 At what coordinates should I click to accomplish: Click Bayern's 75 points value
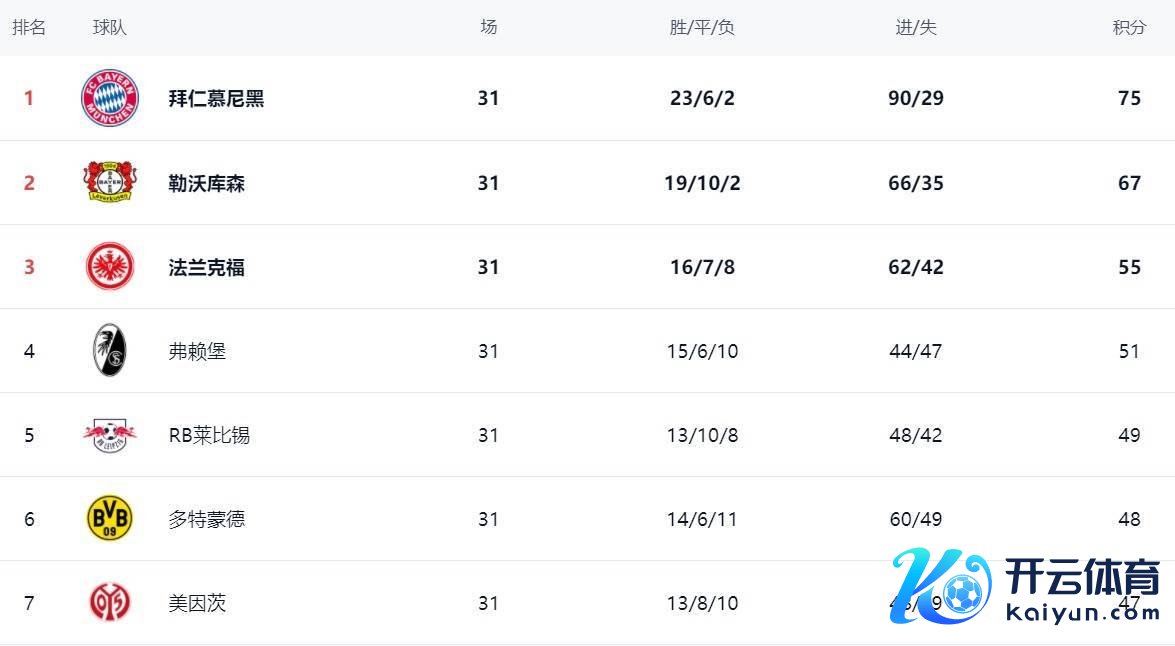tap(1129, 98)
